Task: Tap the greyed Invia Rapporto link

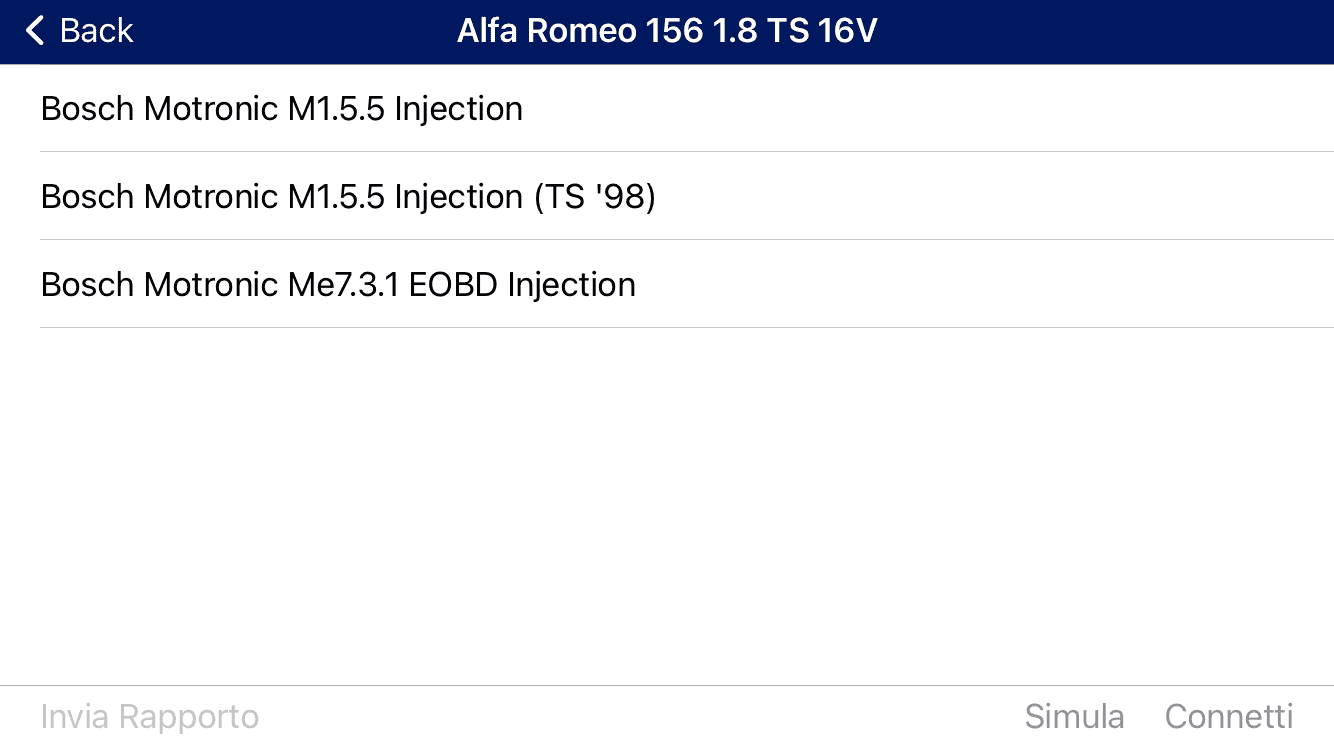Action: 150,716
